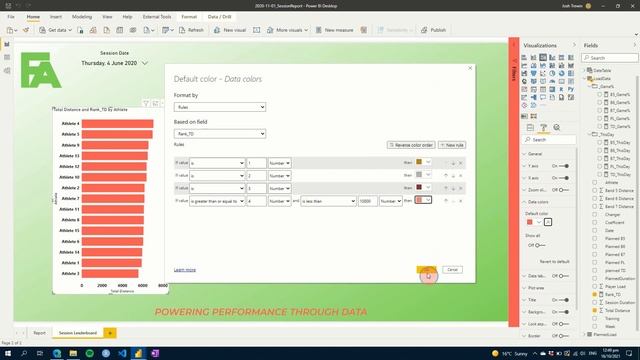Close the Default color dialog
640x360 pixels.
tap(470, 68)
